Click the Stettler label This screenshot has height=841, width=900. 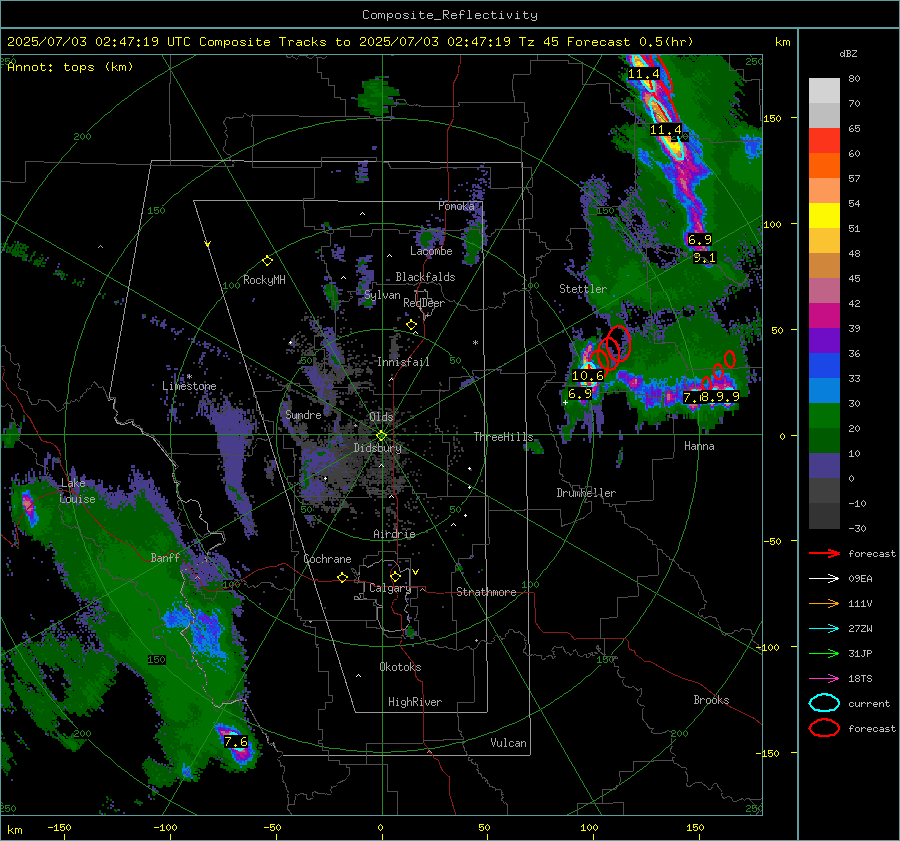pos(583,289)
